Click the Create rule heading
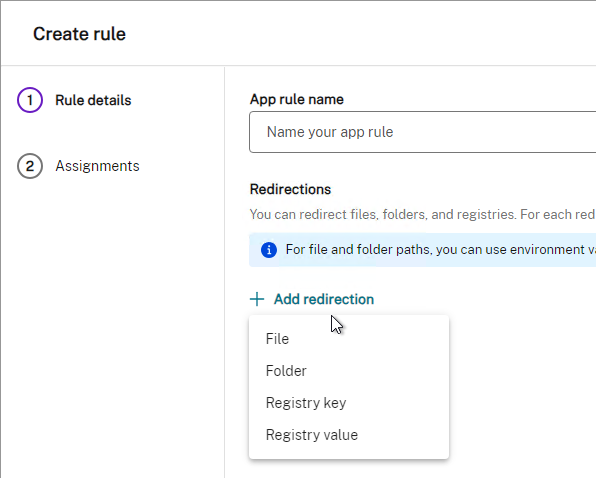Viewport: 596px width, 478px height. (79, 34)
